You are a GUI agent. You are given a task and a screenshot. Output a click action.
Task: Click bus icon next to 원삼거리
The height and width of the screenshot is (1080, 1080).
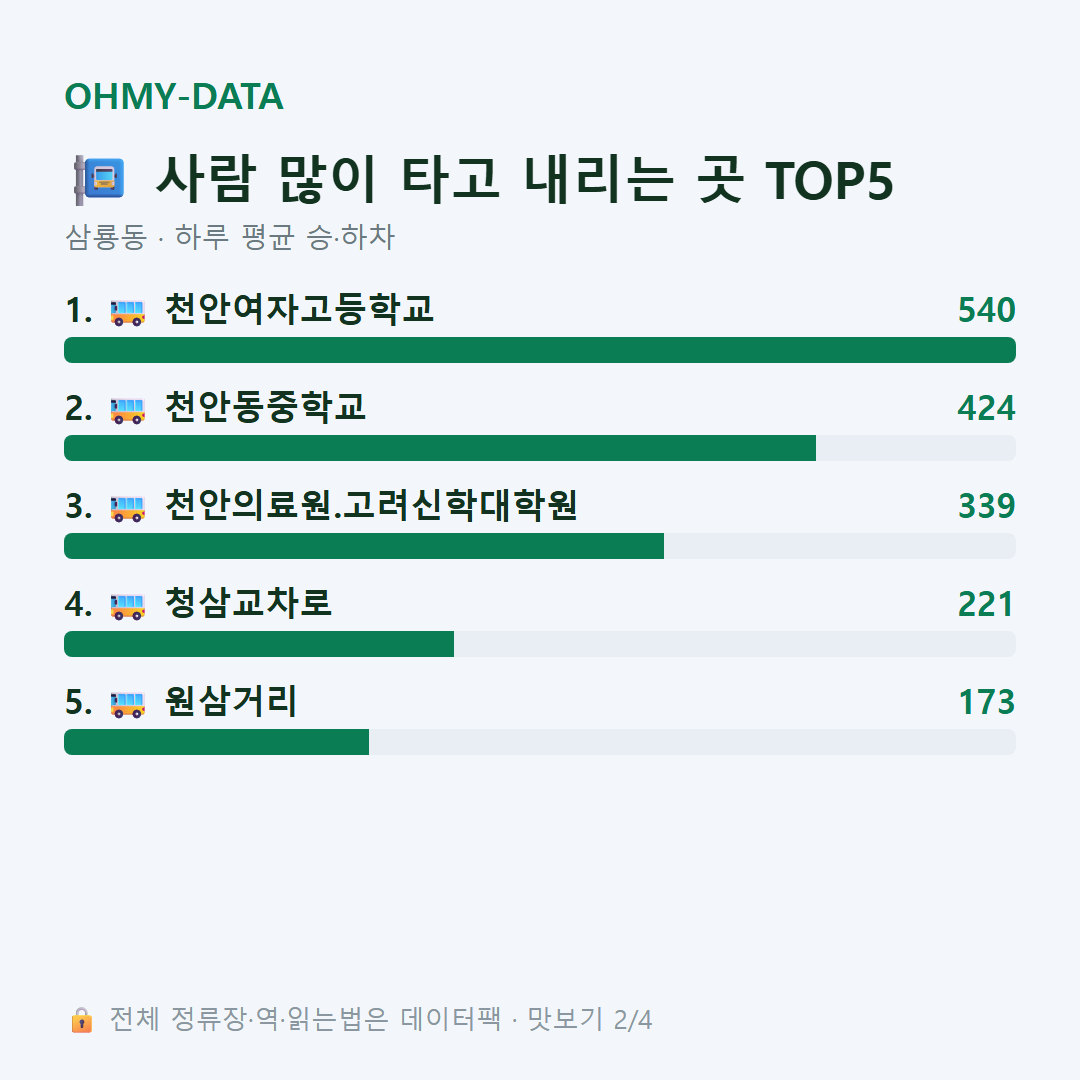(x=127, y=704)
